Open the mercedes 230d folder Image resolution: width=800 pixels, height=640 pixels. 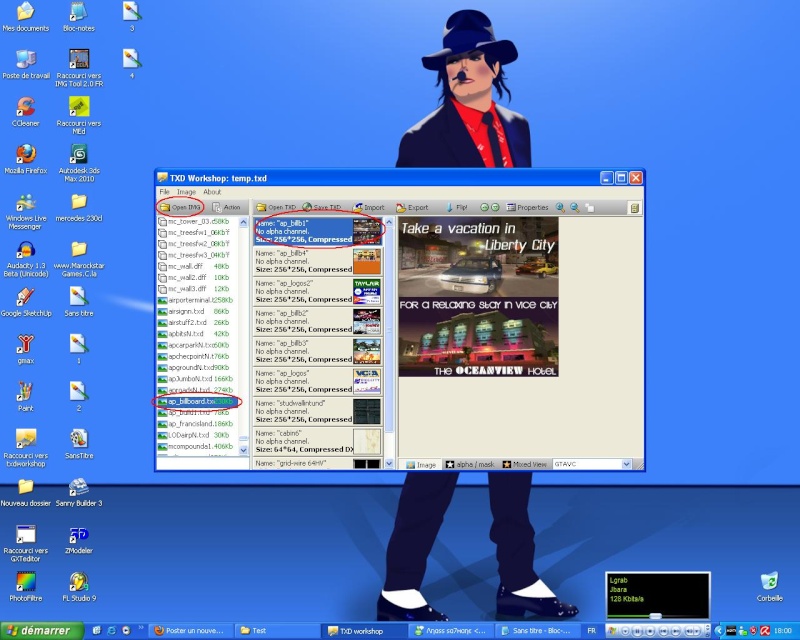(79, 207)
